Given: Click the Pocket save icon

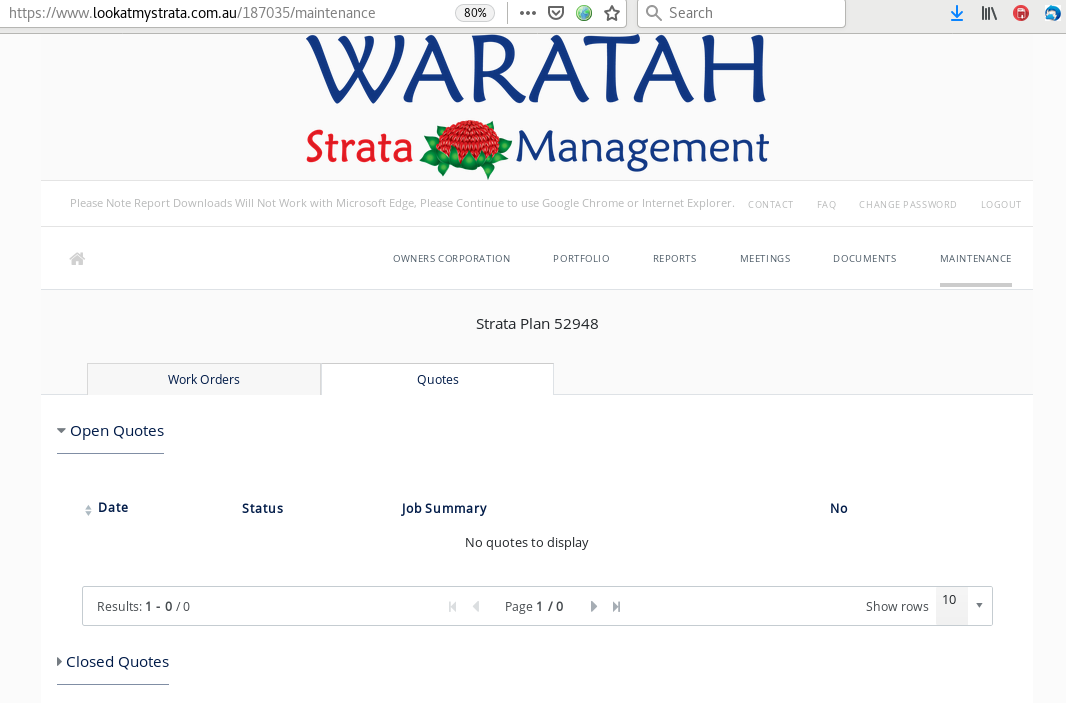Looking at the screenshot, I should click(556, 13).
